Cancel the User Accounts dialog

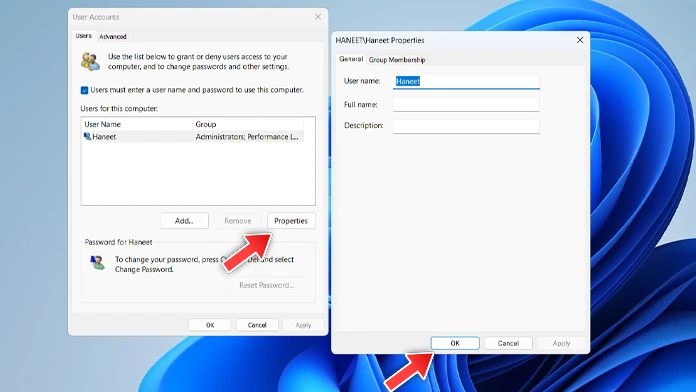(x=257, y=325)
